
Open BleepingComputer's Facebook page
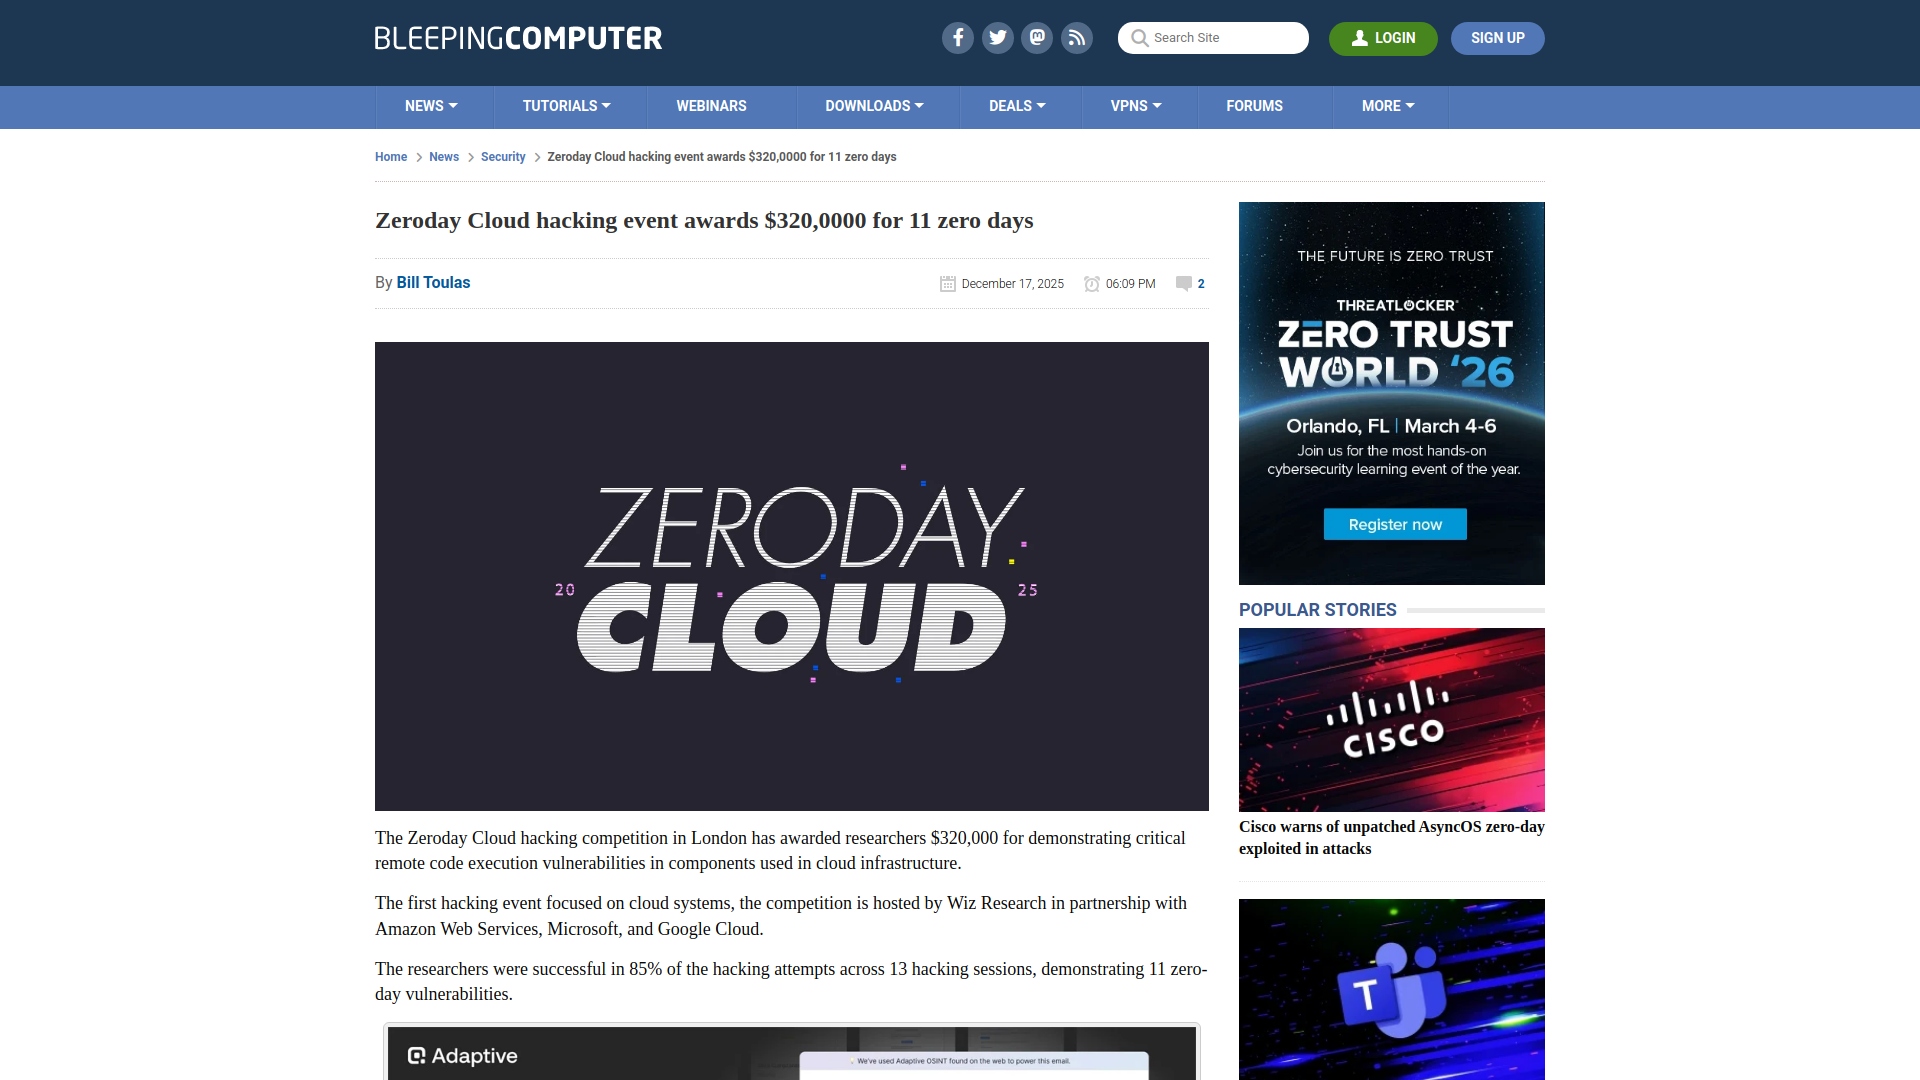957,38
